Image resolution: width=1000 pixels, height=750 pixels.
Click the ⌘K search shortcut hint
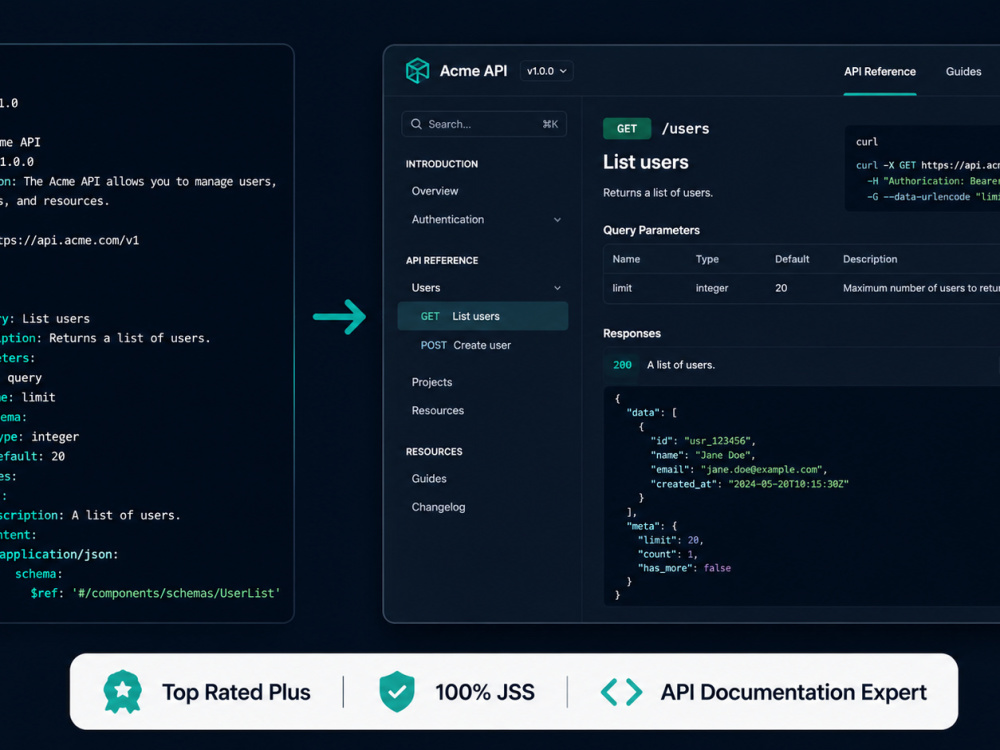550,124
